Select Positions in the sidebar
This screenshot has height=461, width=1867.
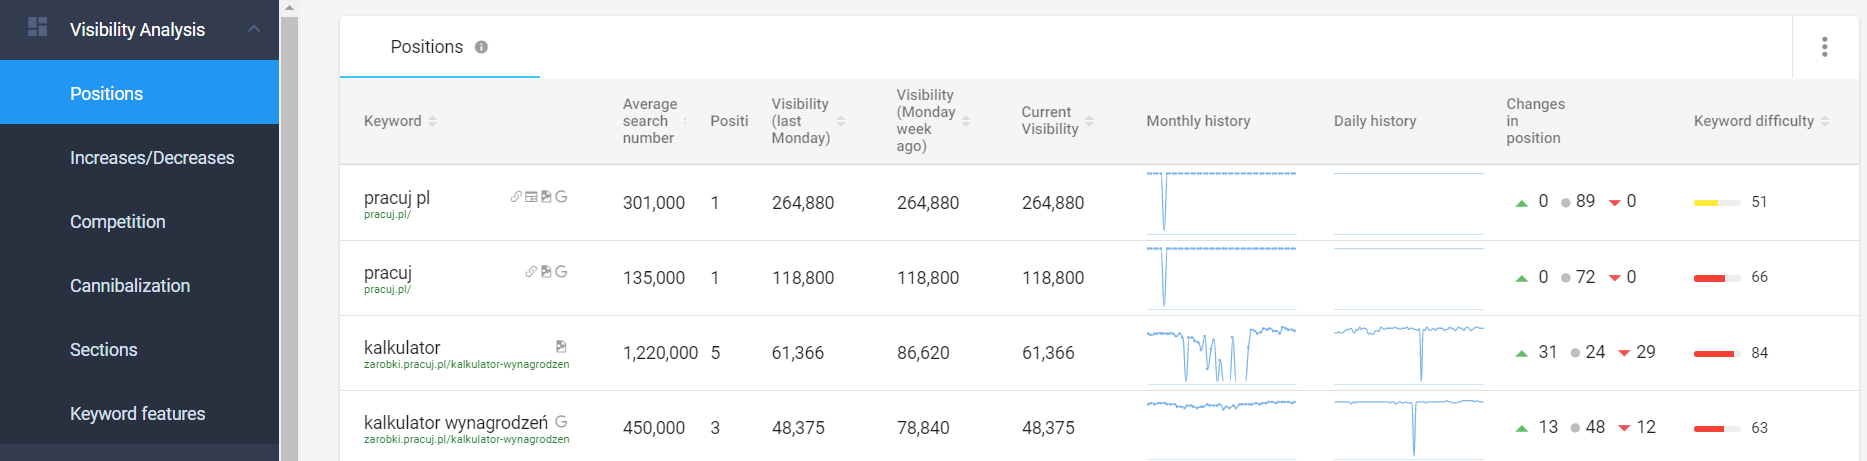pos(139,93)
